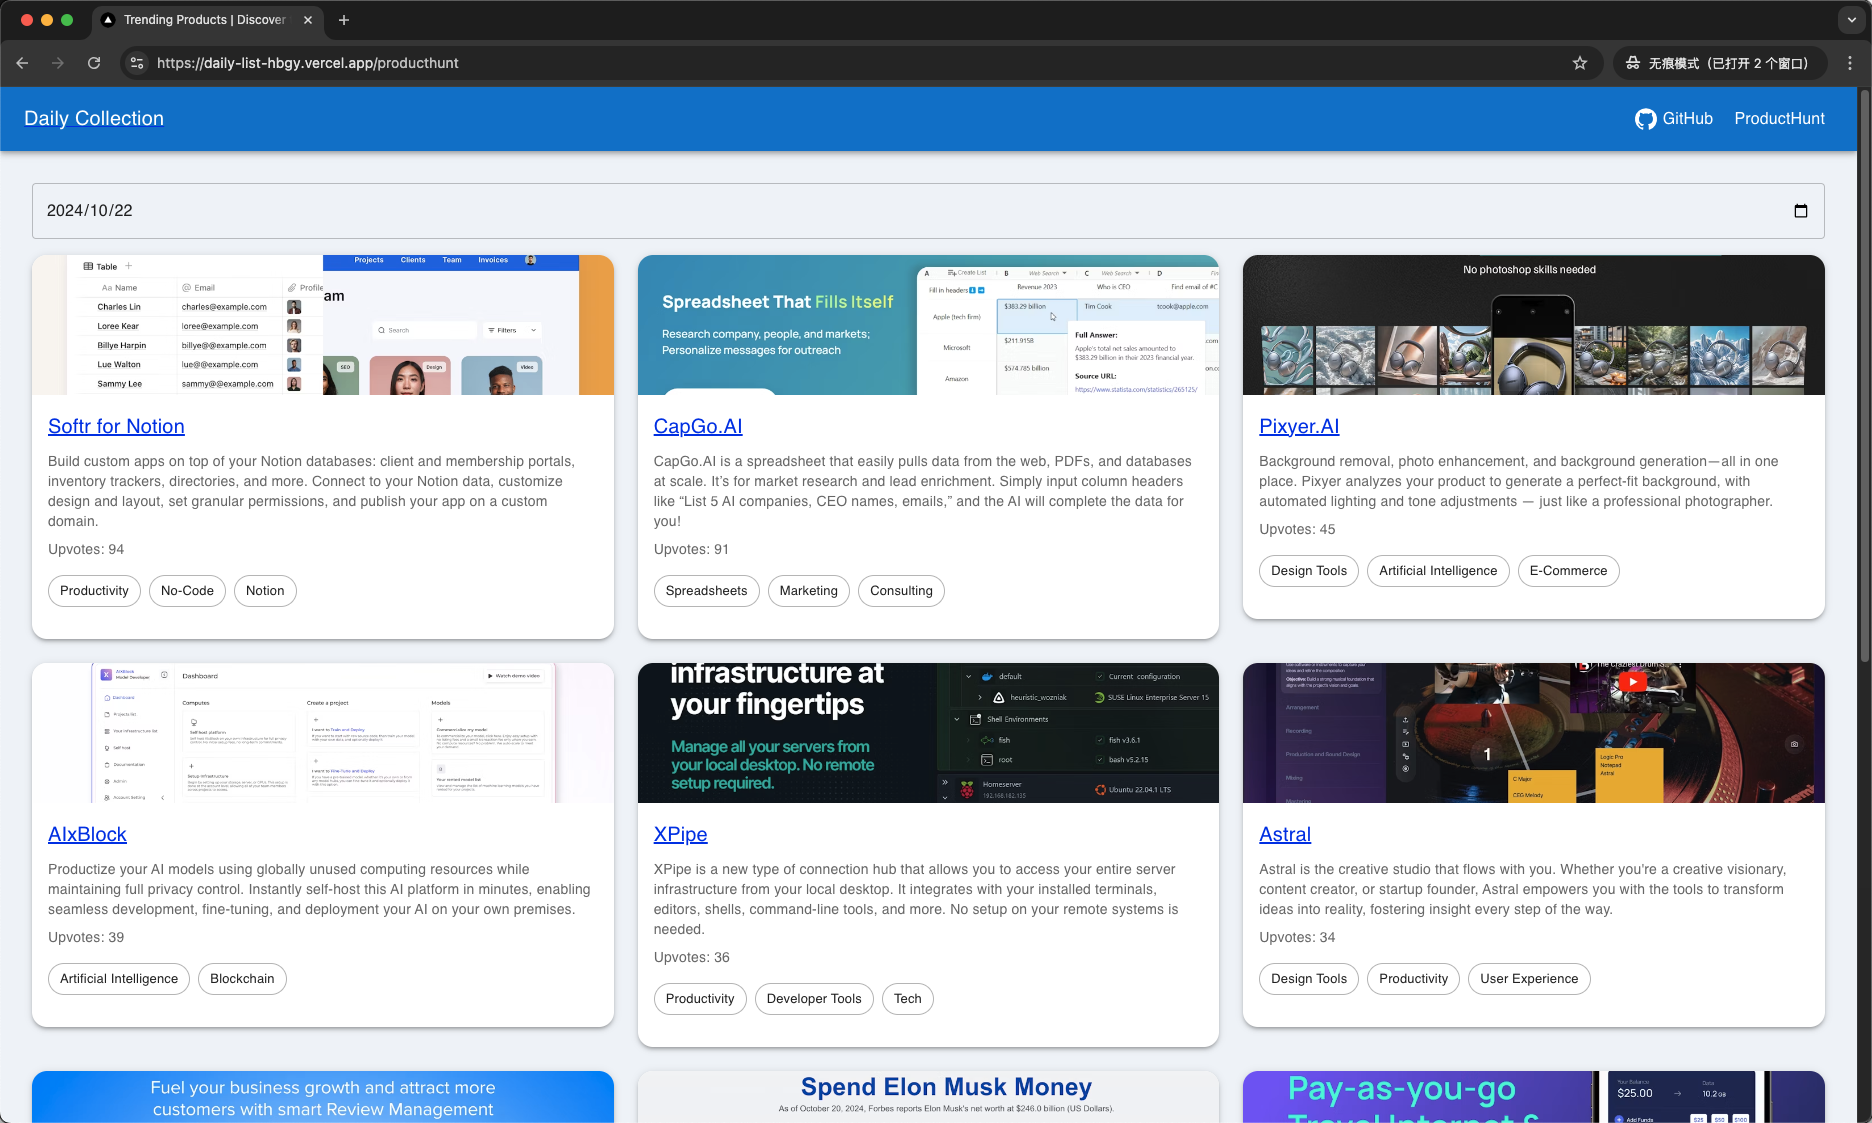The image size is (1872, 1123).
Task: Open the XPipe product link
Action: tap(680, 834)
